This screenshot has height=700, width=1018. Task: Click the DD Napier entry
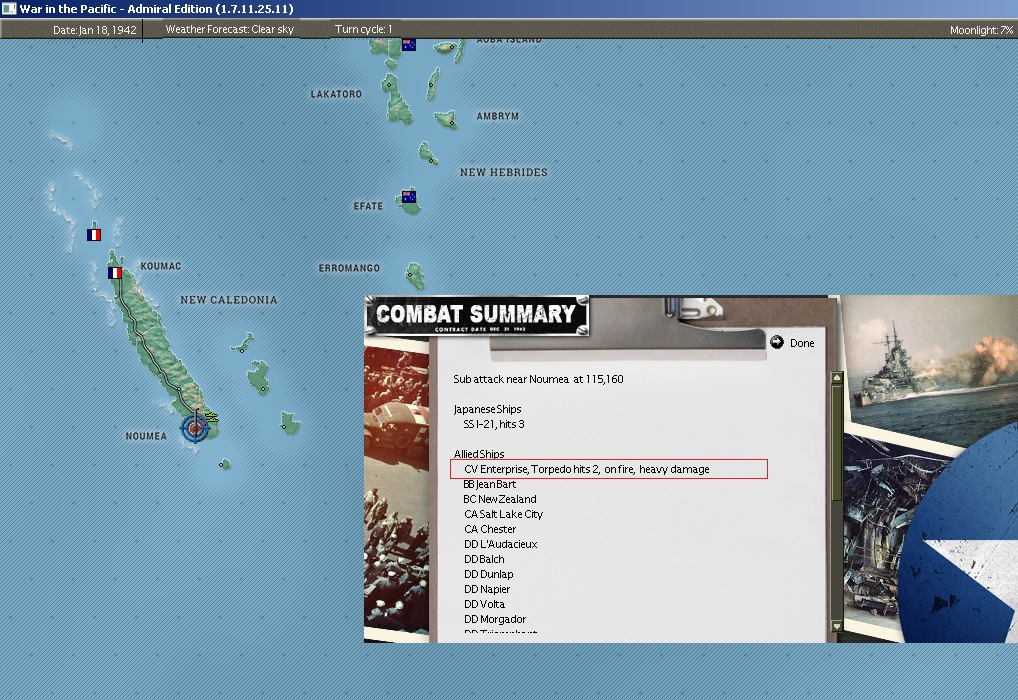pyautogui.click(x=487, y=589)
